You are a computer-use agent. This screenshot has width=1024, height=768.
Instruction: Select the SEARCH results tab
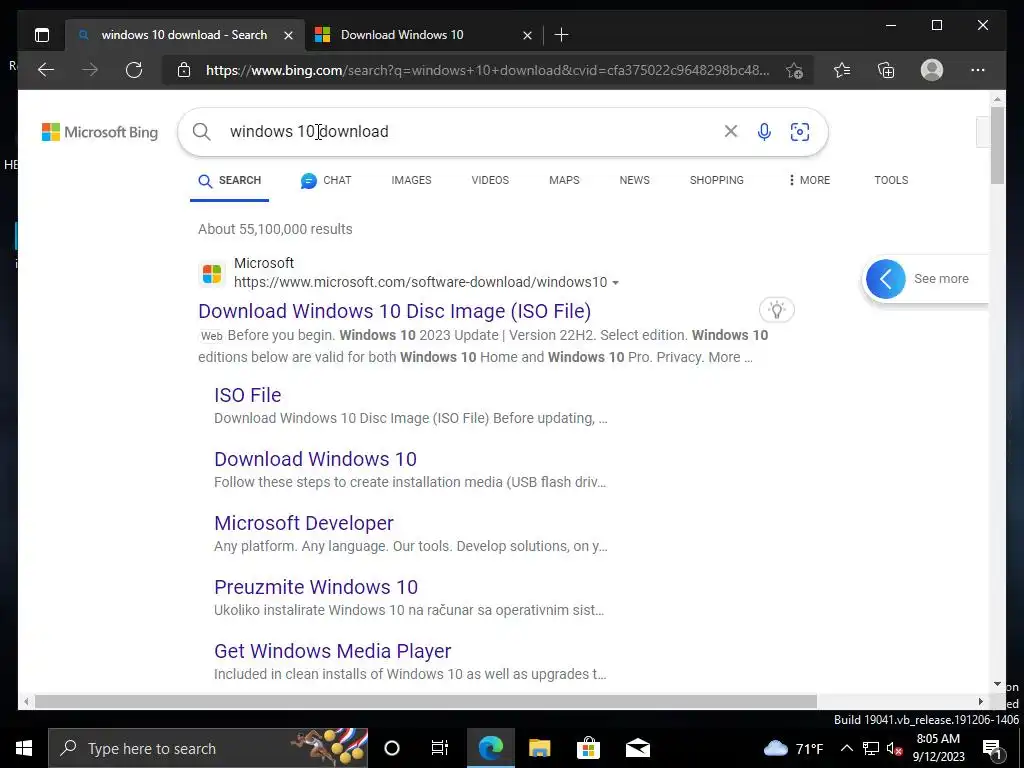point(229,180)
